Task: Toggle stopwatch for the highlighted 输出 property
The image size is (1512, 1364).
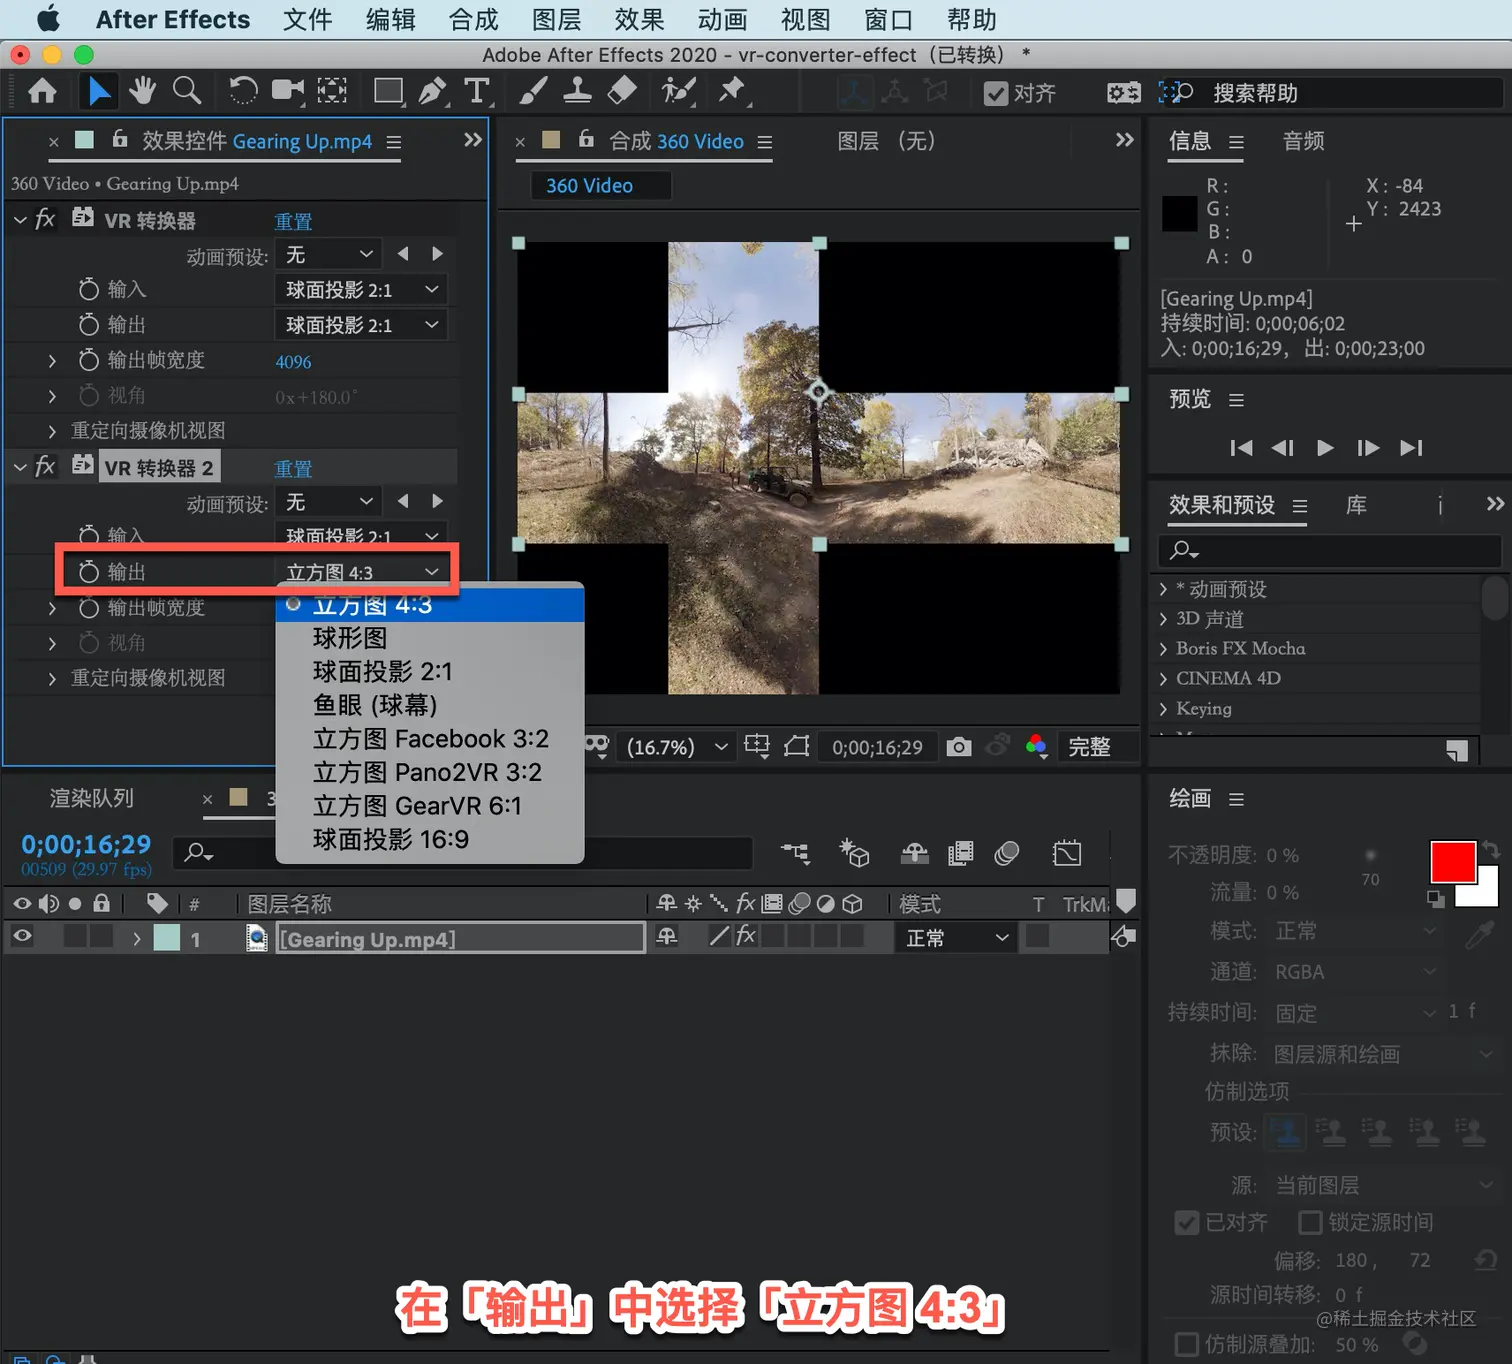Action: (89, 572)
